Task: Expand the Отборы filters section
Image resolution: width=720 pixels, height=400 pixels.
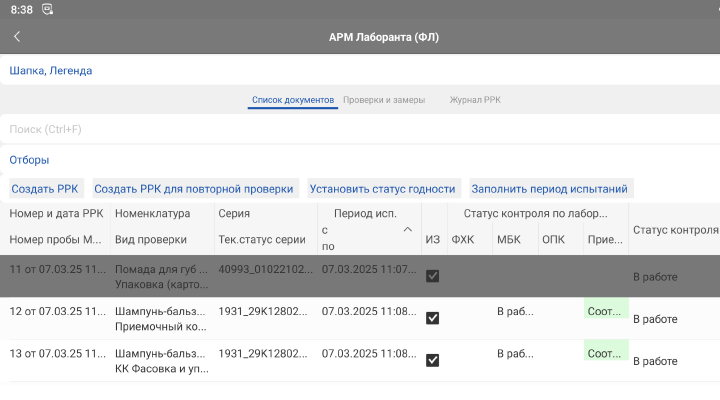Action: click(x=29, y=160)
